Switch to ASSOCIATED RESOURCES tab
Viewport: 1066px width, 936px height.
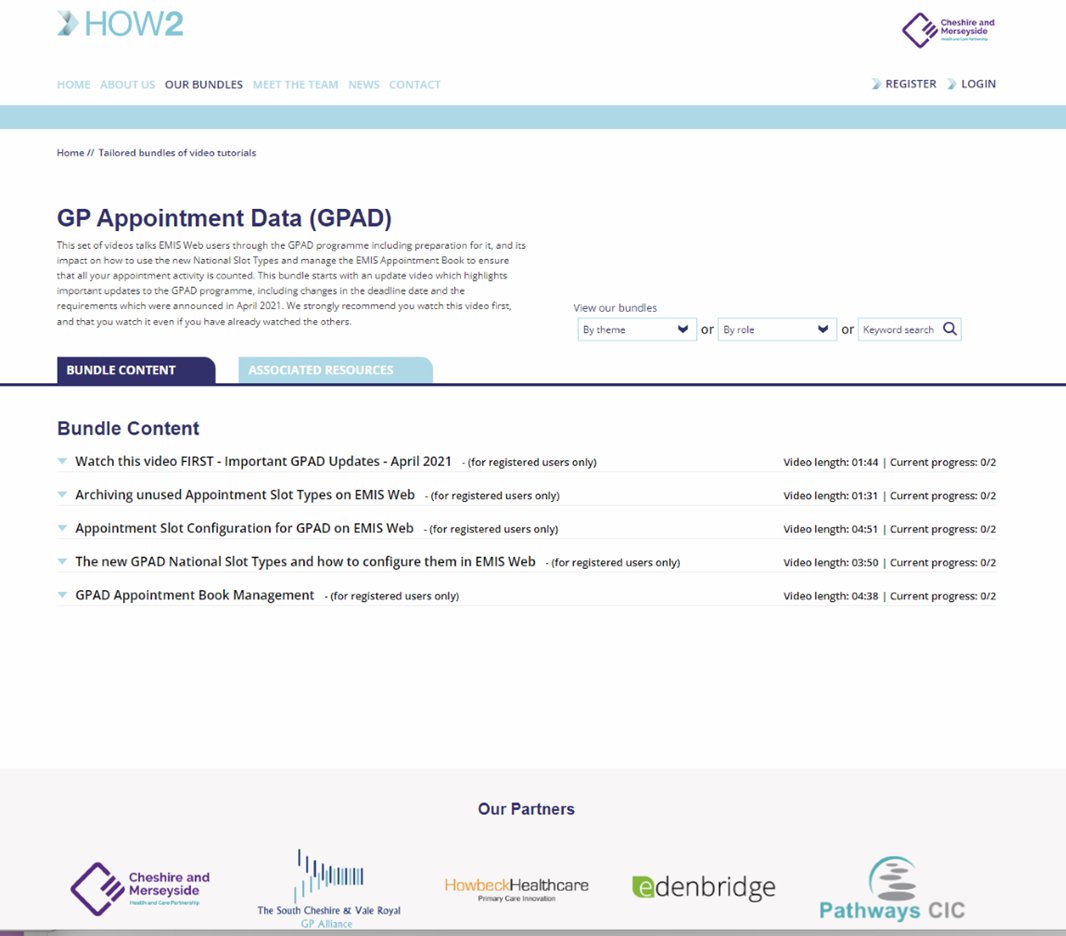(335, 370)
